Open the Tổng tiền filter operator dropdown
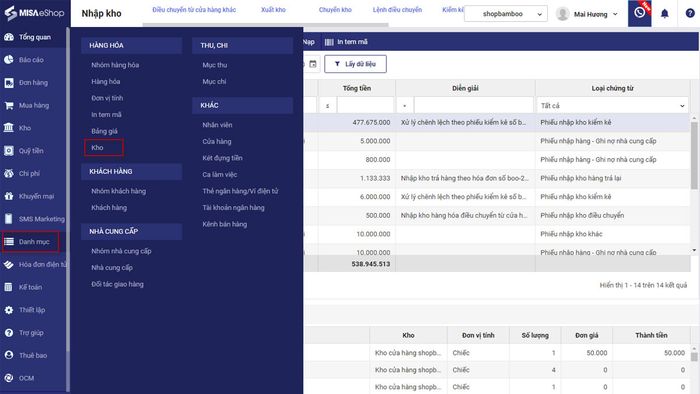This screenshot has height=394, width=700. 328,106
